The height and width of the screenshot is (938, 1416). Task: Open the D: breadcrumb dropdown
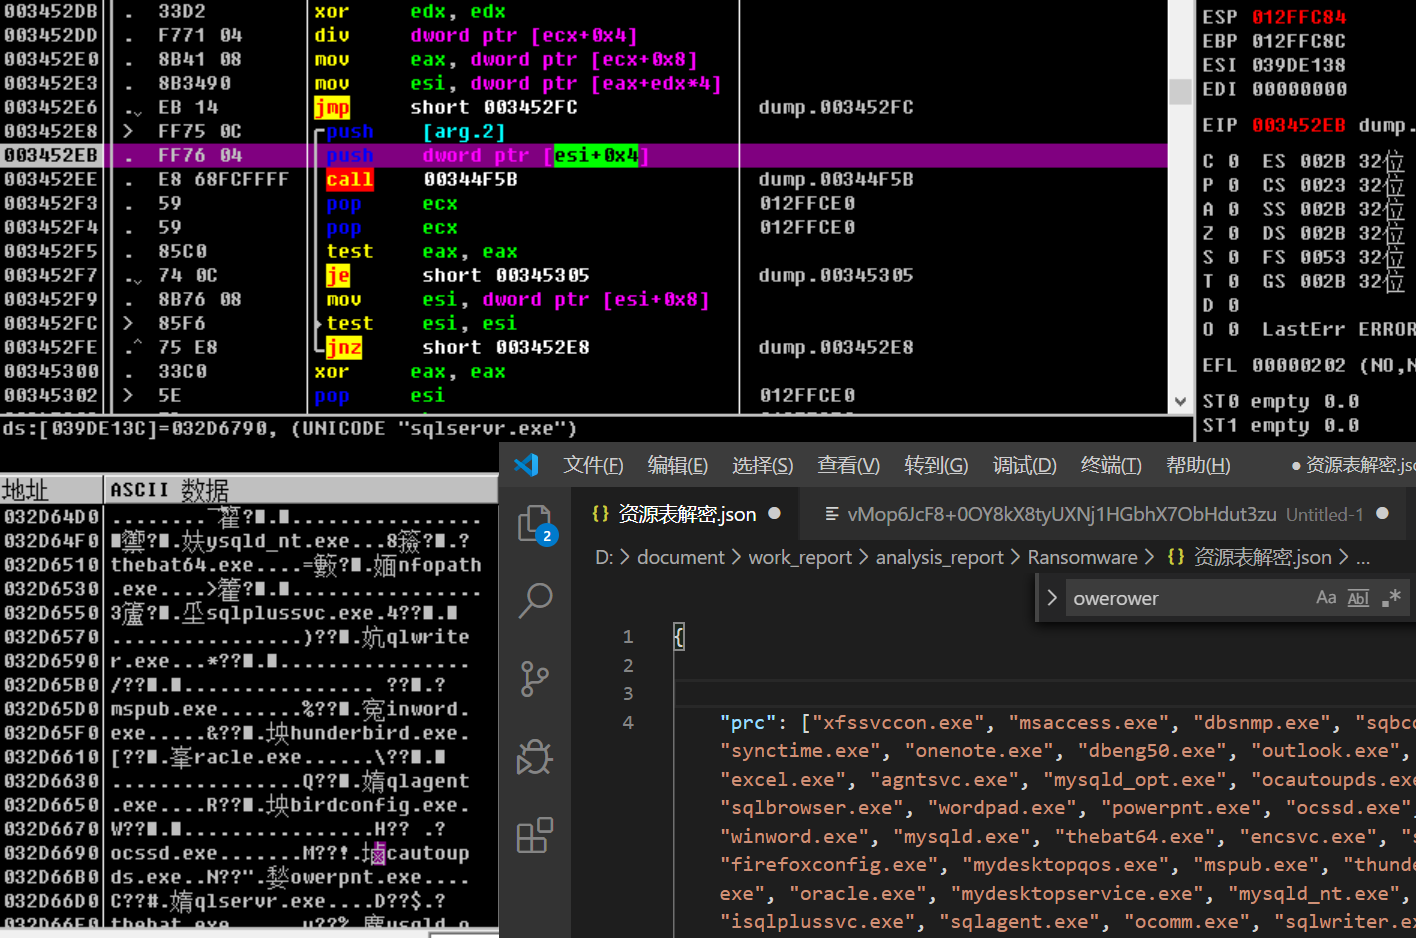point(604,557)
